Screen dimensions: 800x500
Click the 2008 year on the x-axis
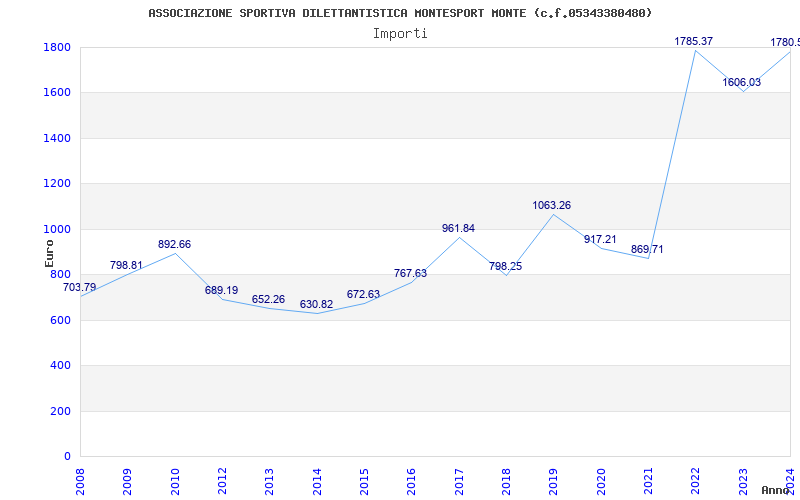point(80,480)
